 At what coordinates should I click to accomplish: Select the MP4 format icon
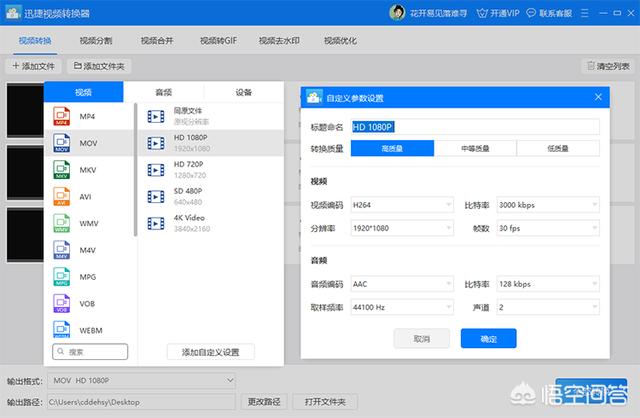[x=60, y=117]
